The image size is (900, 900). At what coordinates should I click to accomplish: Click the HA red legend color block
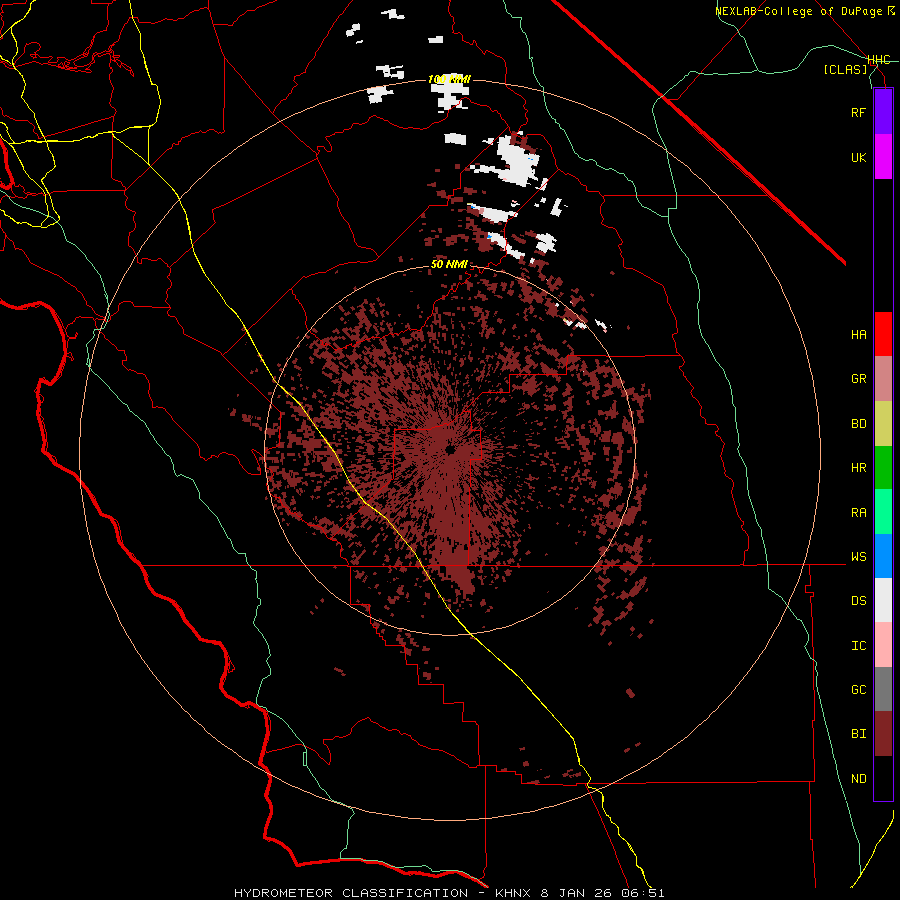[x=883, y=334]
